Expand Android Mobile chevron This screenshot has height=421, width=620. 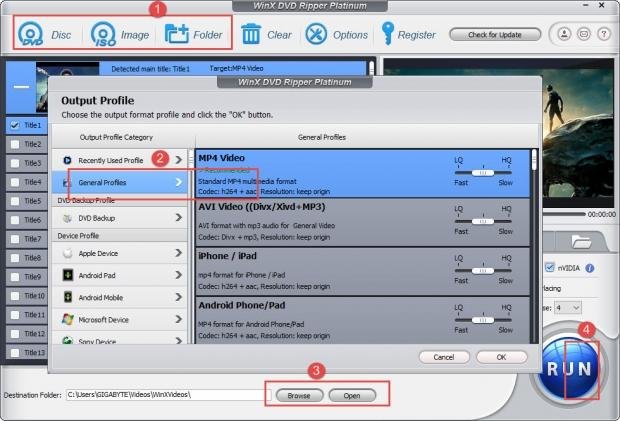pos(179,297)
